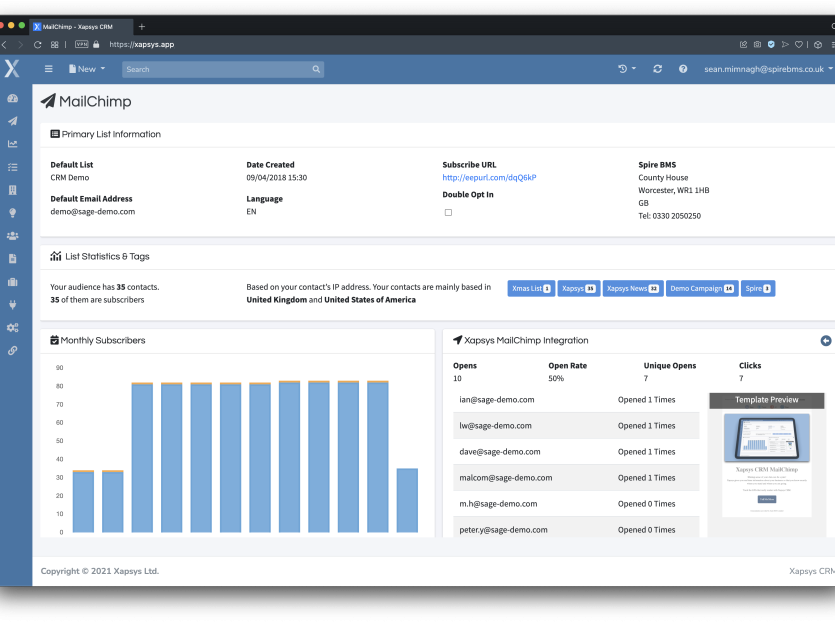835x626 pixels.
Task: Open the chain link sidebar icon
Action: tap(13, 350)
